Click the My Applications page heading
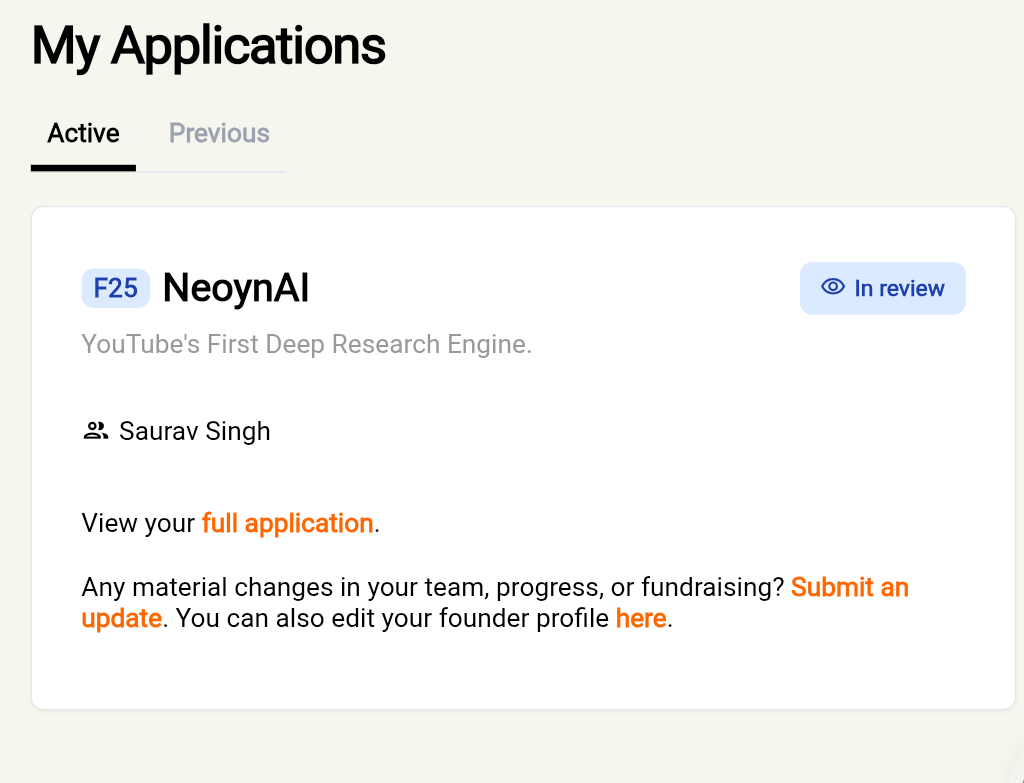The height and width of the screenshot is (783, 1024). tap(208, 46)
